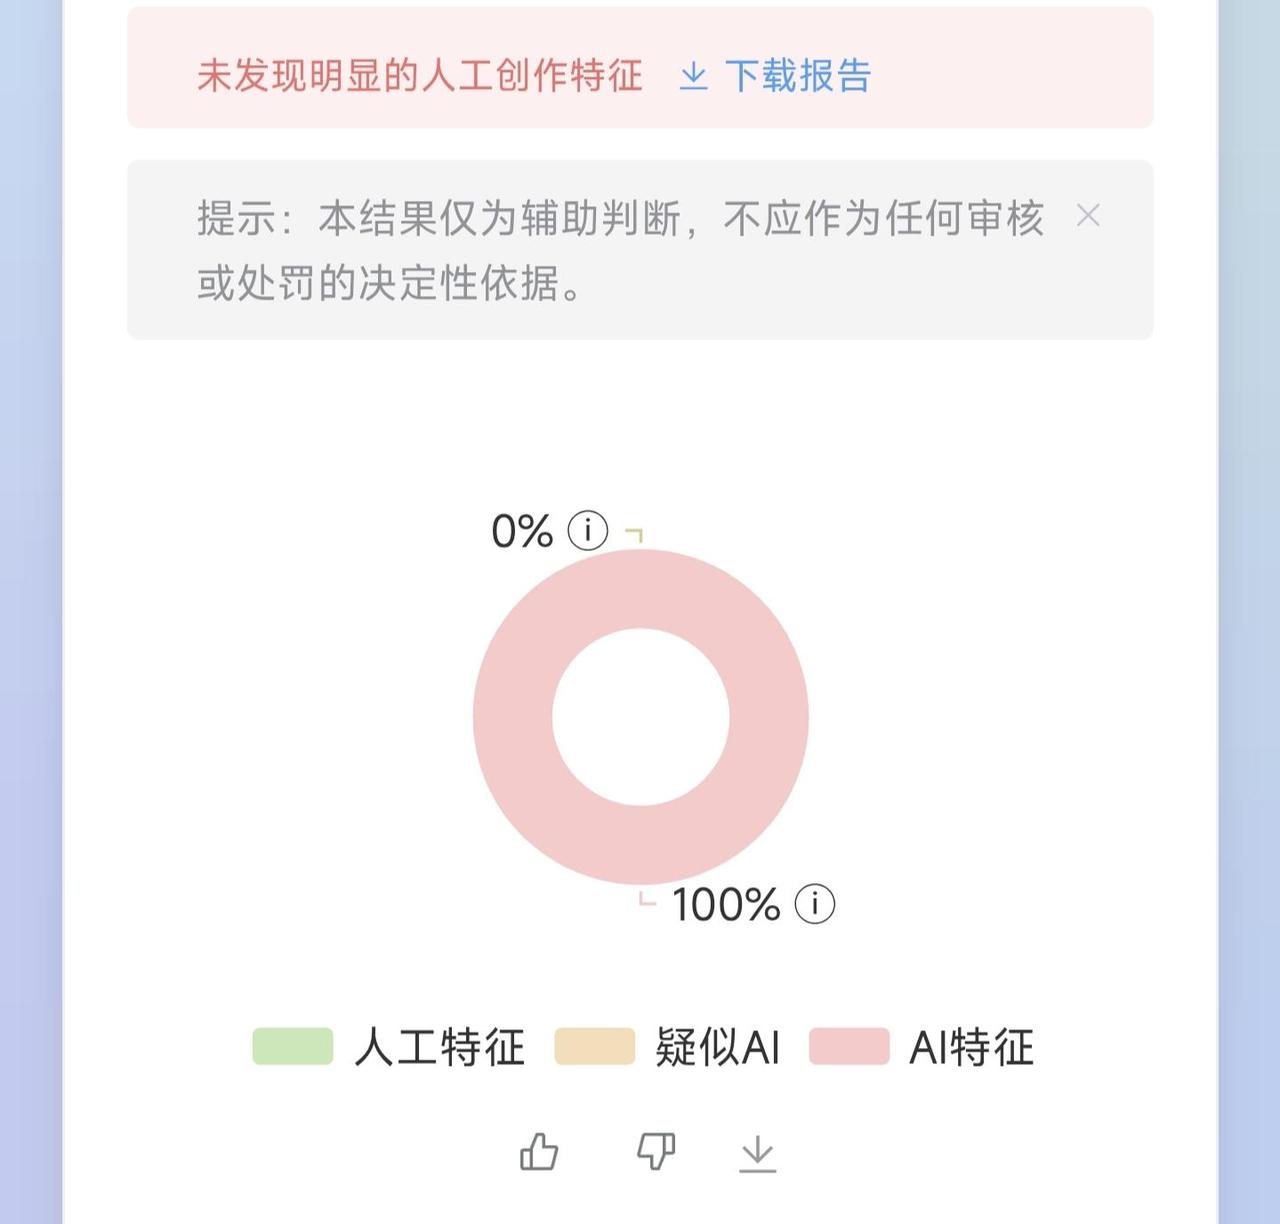Screen dimensions: 1280x1224
Task: Give the result a thumbs down
Action: pyautogui.click(x=656, y=1152)
